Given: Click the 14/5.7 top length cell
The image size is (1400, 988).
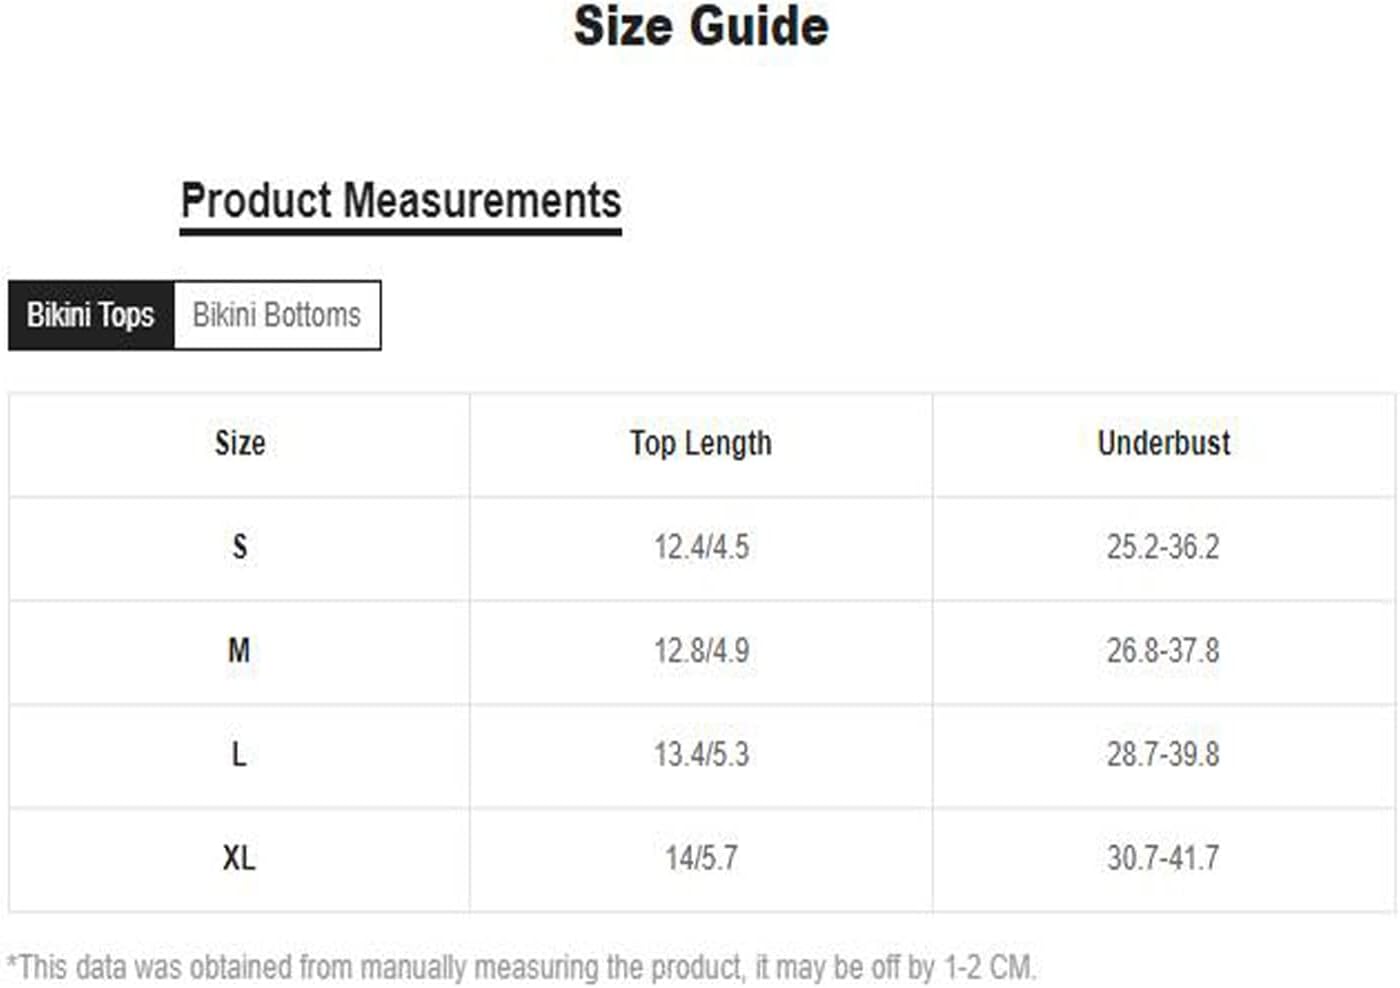Looking at the screenshot, I should tap(701, 859).
